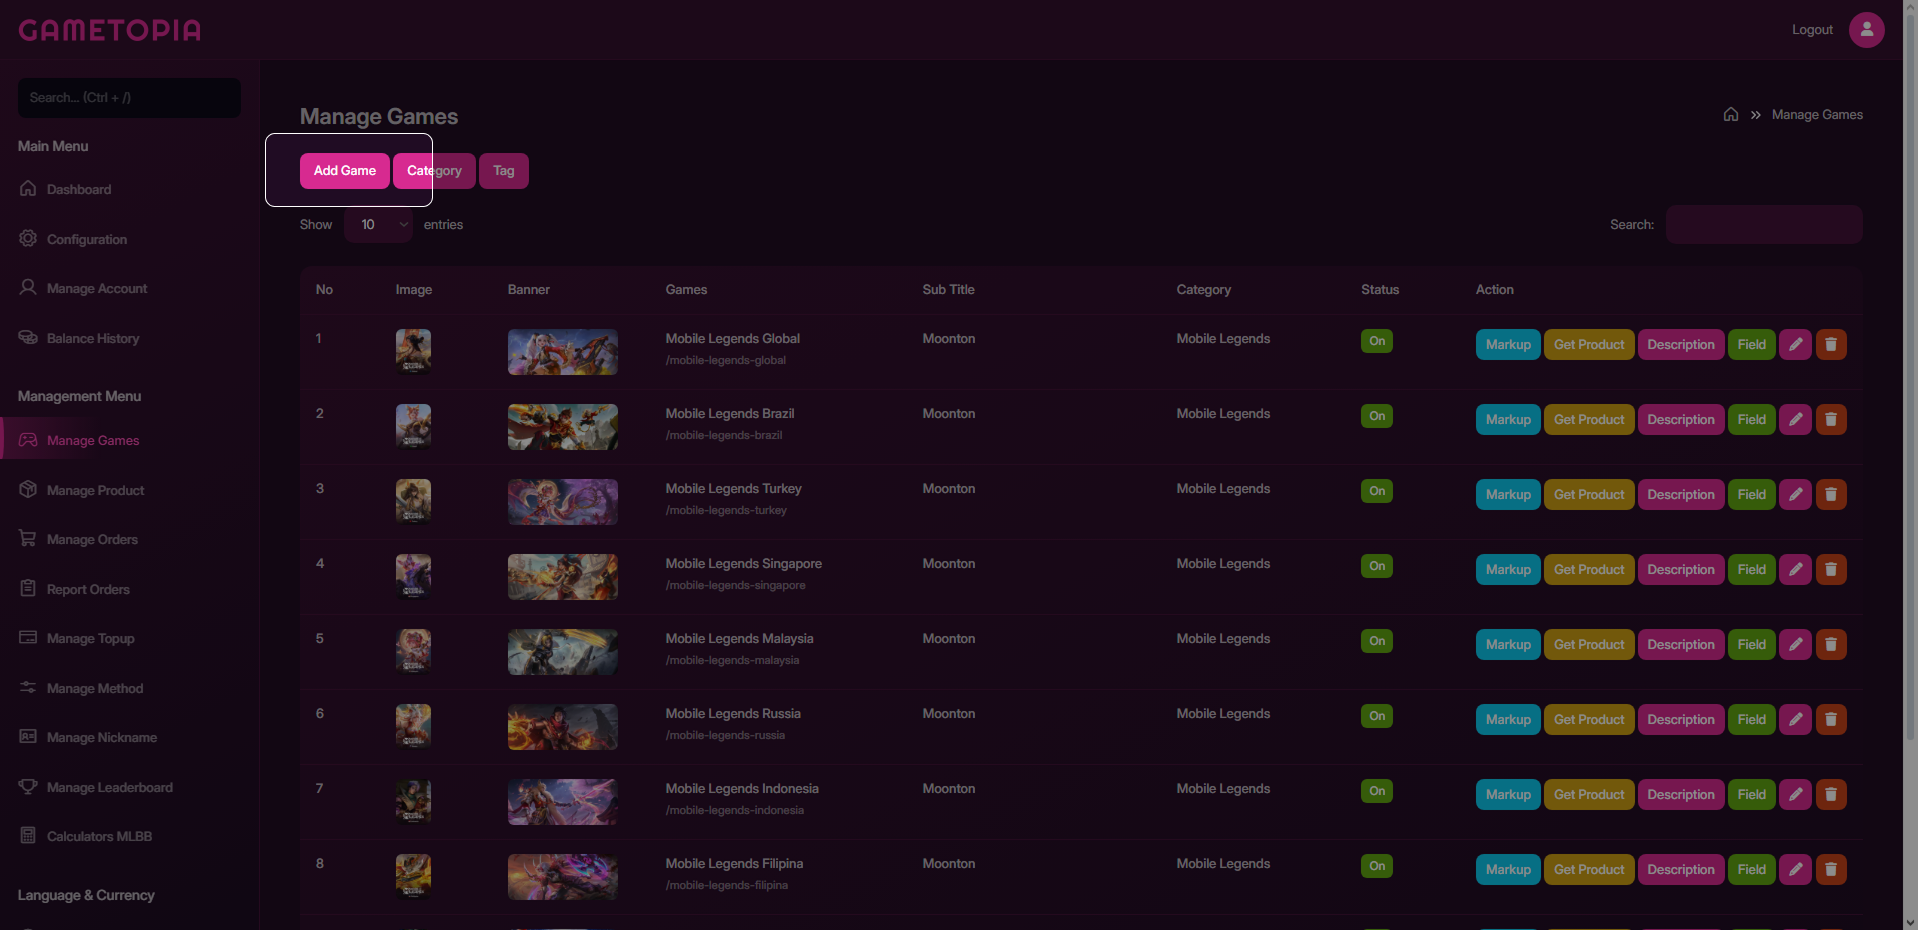Click the Configuration gear icon
The height and width of the screenshot is (930, 1918).
click(x=28, y=238)
